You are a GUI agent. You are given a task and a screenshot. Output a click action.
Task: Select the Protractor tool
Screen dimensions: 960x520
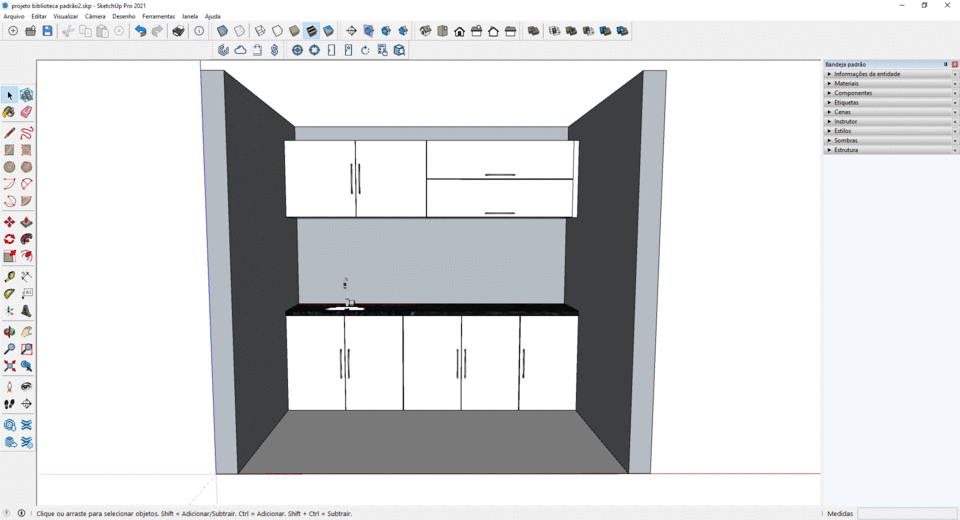(9, 294)
